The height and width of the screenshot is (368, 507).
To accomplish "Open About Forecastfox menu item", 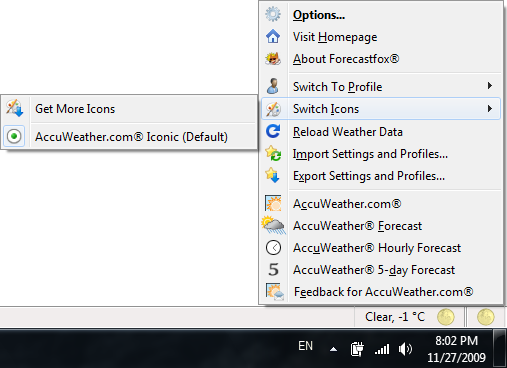I will click(381, 59).
